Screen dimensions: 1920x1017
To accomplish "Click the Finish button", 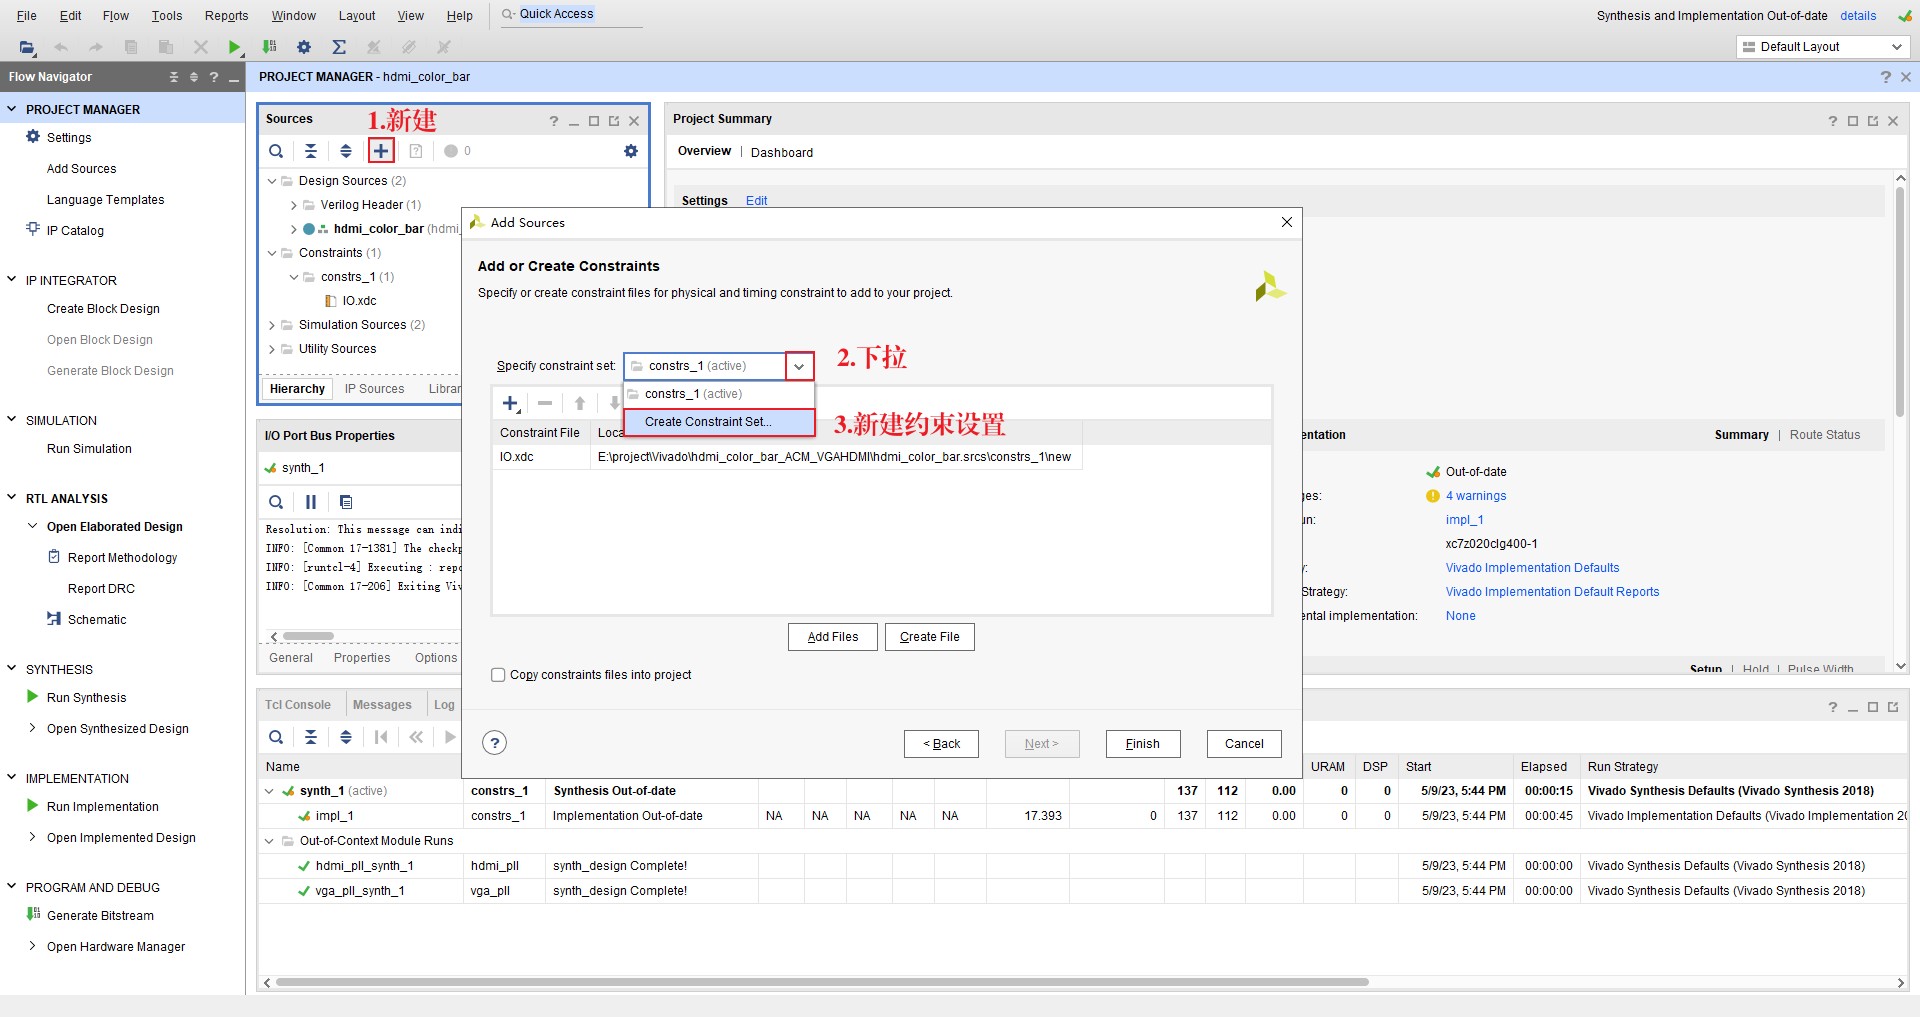I will pyautogui.click(x=1143, y=744).
